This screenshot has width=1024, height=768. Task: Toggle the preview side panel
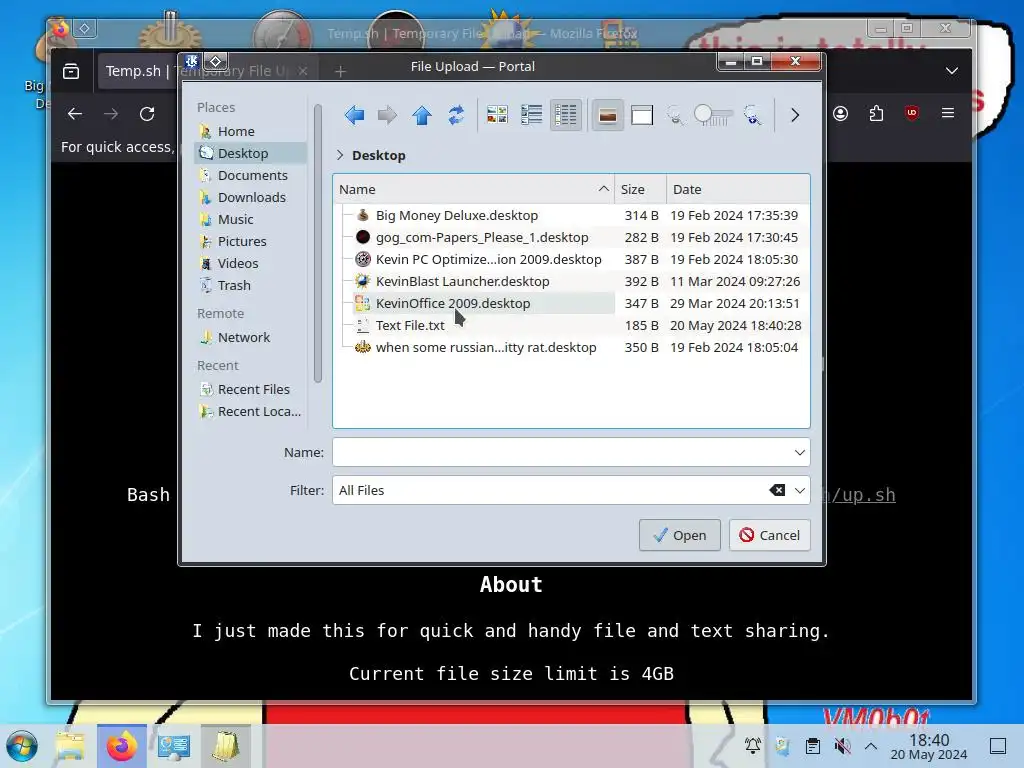click(642, 116)
